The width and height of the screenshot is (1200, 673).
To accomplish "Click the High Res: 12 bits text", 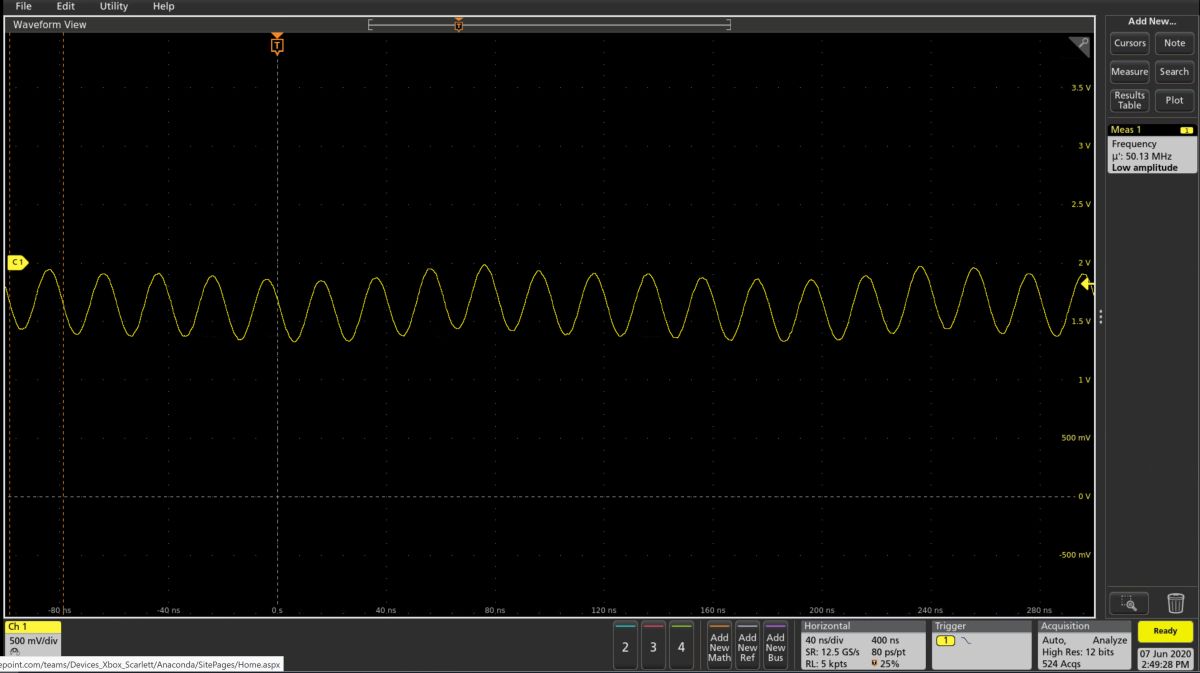I will click(x=1076, y=651).
